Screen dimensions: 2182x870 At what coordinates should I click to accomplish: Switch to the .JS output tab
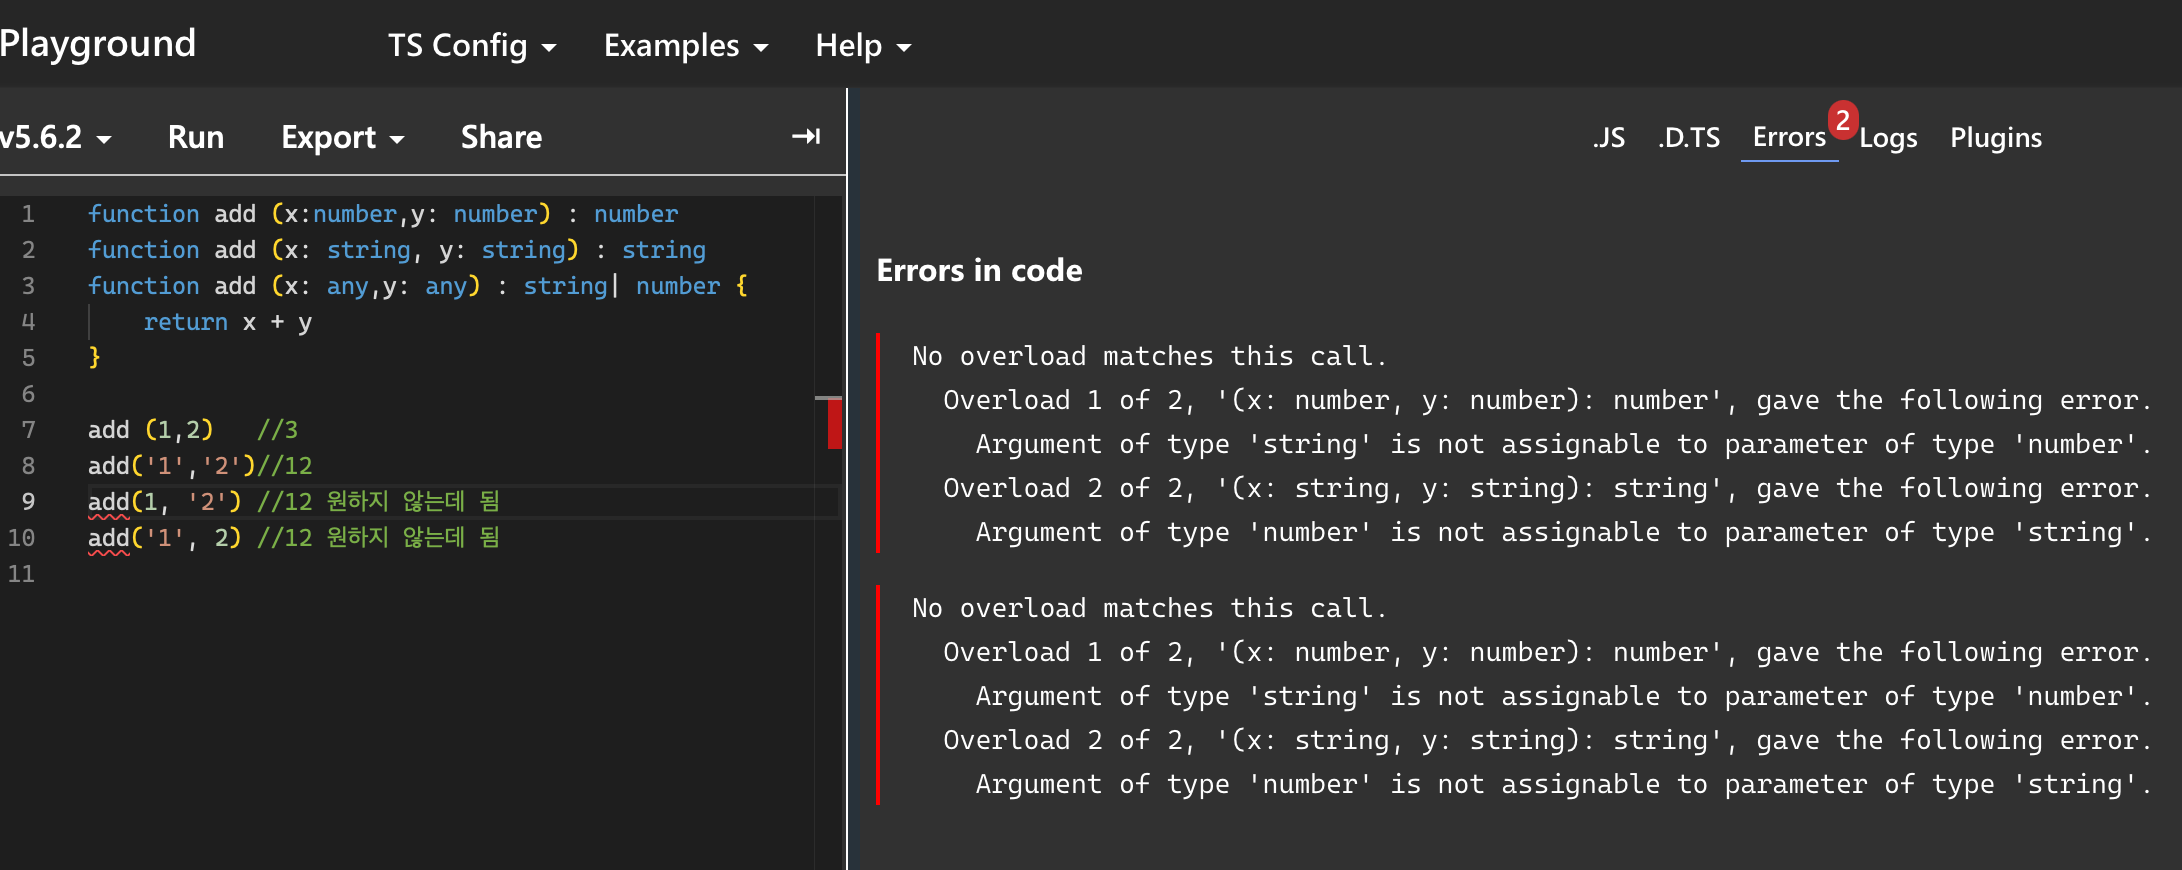tap(1609, 137)
